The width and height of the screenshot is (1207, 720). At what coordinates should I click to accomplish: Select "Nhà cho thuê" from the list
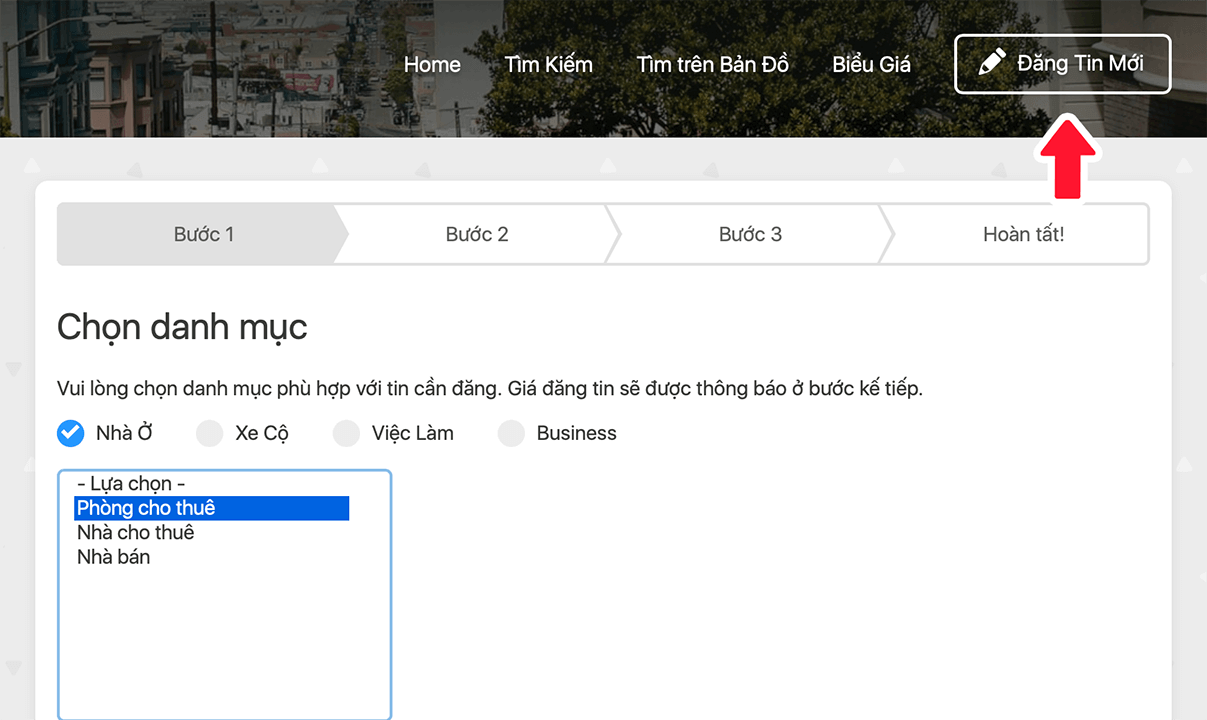coord(135,532)
